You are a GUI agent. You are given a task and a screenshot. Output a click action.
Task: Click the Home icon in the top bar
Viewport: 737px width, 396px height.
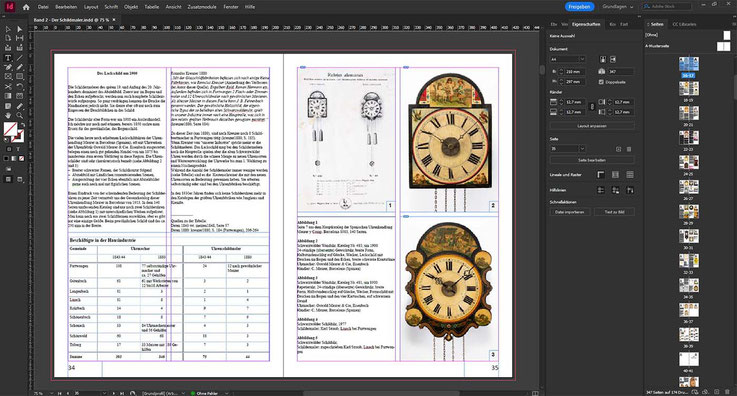[26, 7]
